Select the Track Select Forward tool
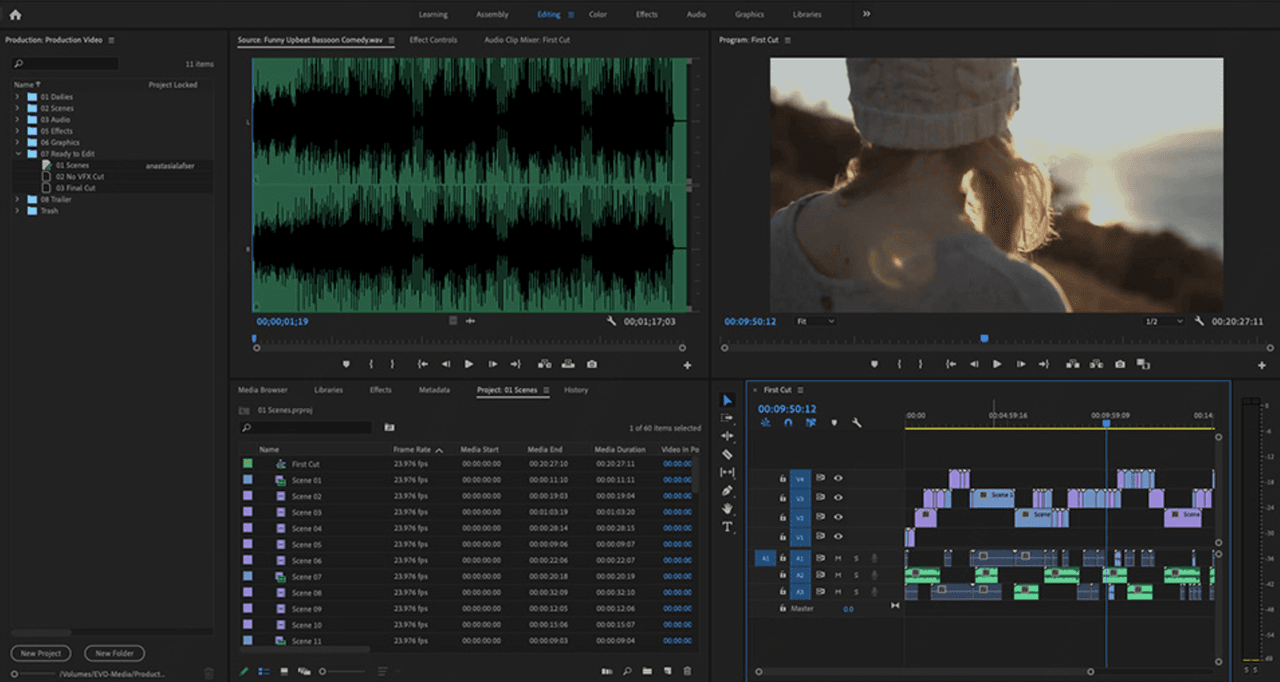Screen dimensions: 1280x682 click(x=727, y=418)
